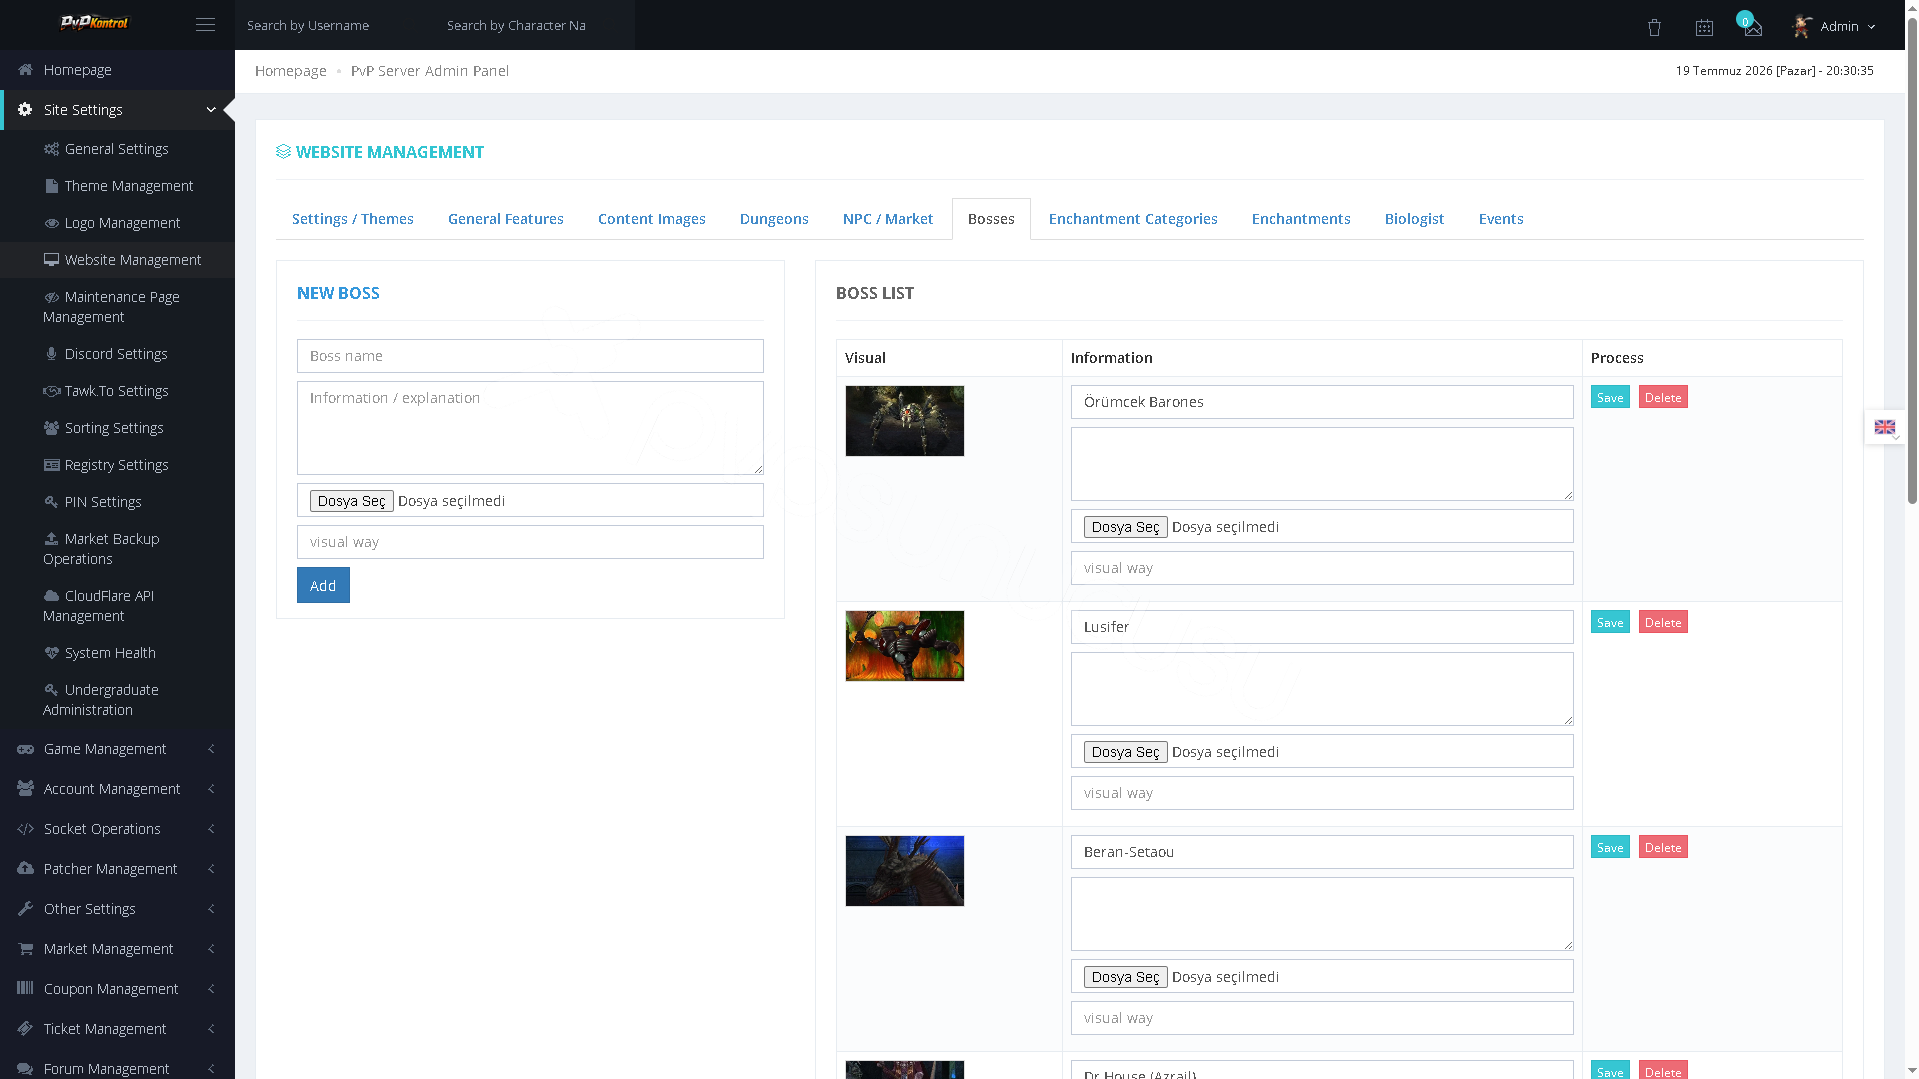1919x1079 pixels.
Task: Expand Market Management arrow
Action: (211, 949)
